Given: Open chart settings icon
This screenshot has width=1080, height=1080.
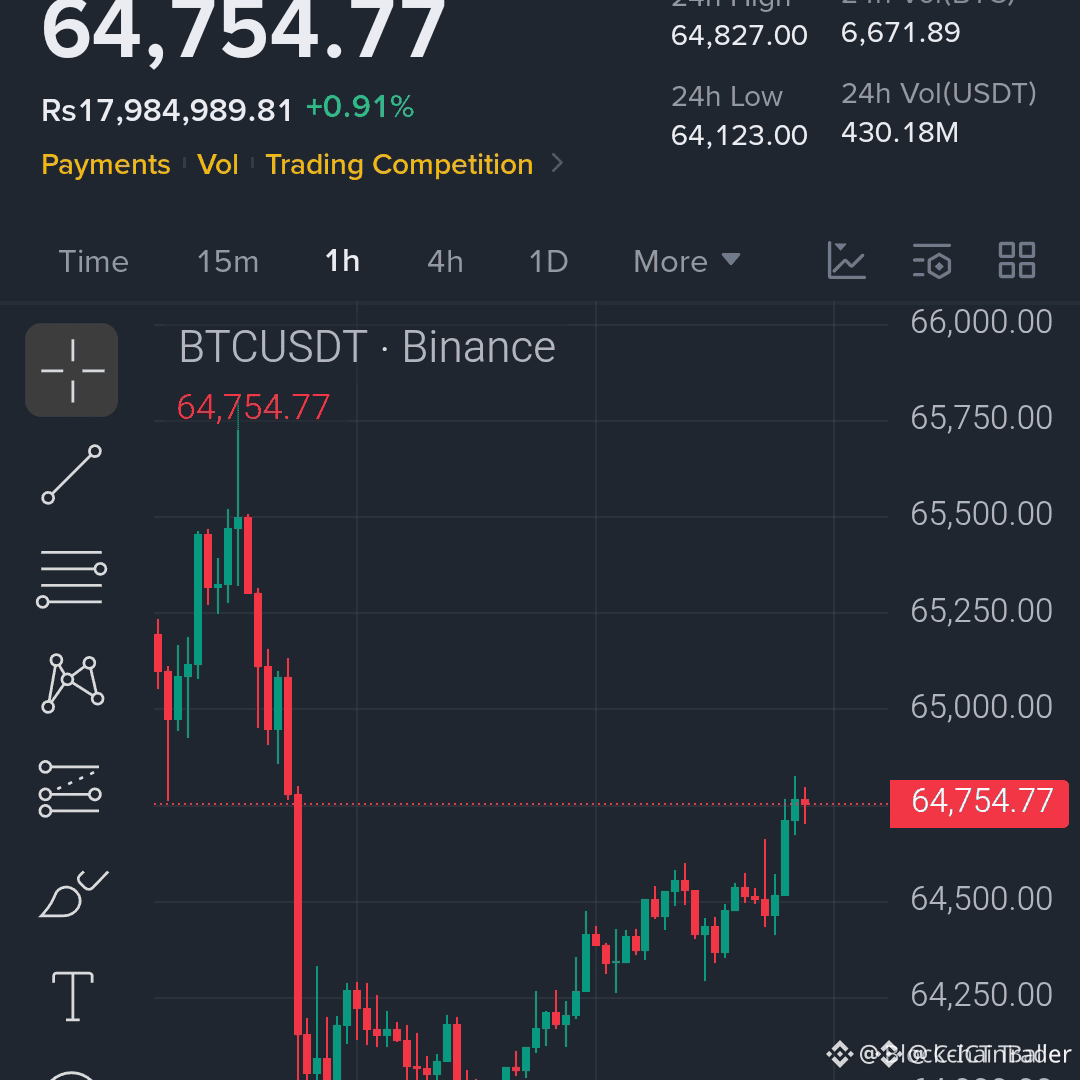Looking at the screenshot, I should coord(932,260).
